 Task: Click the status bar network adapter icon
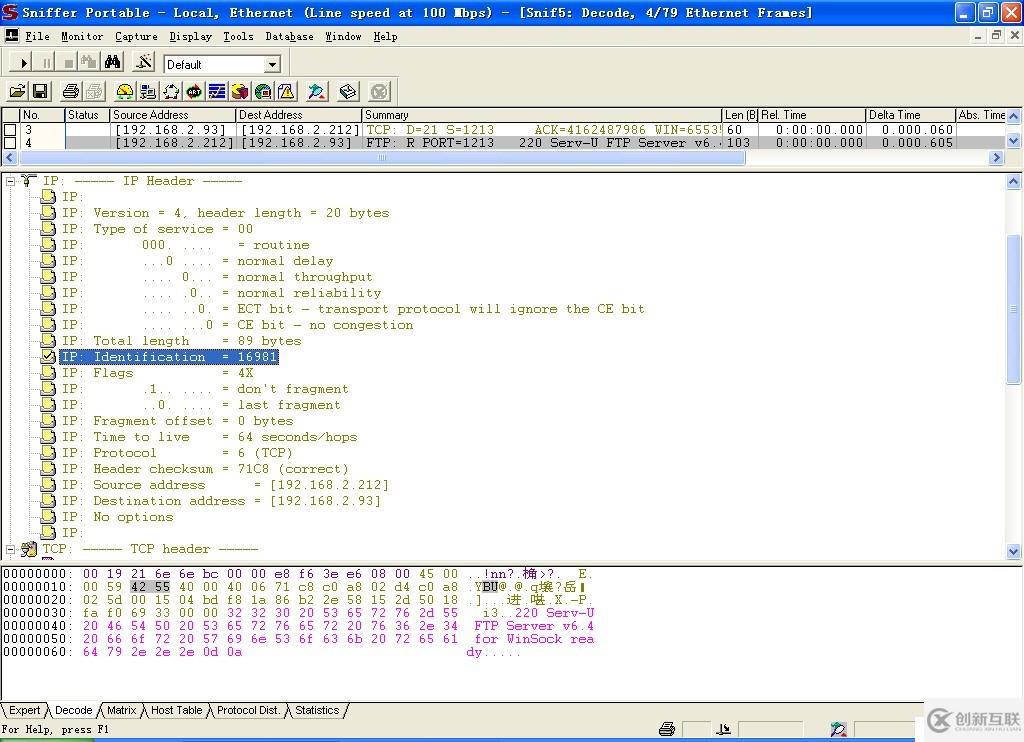coord(723,729)
